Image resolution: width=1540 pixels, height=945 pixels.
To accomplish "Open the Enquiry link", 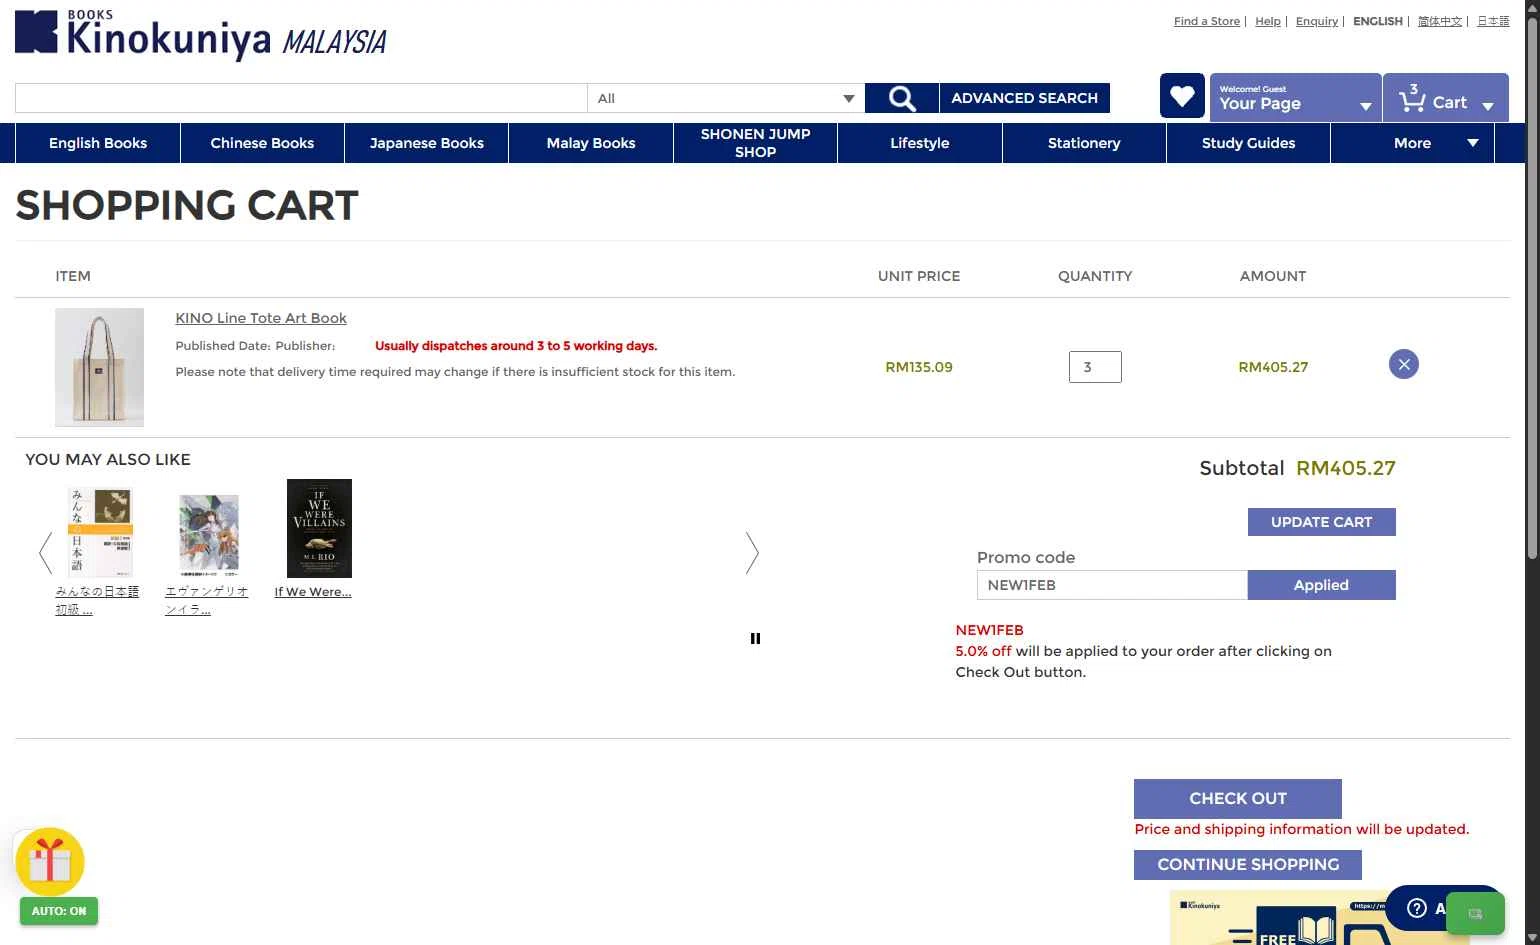I will click(x=1317, y=21).
